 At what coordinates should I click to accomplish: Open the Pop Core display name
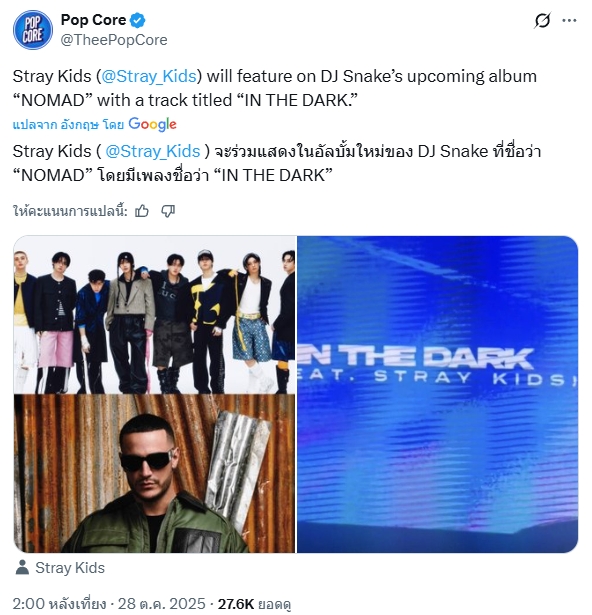93,20
